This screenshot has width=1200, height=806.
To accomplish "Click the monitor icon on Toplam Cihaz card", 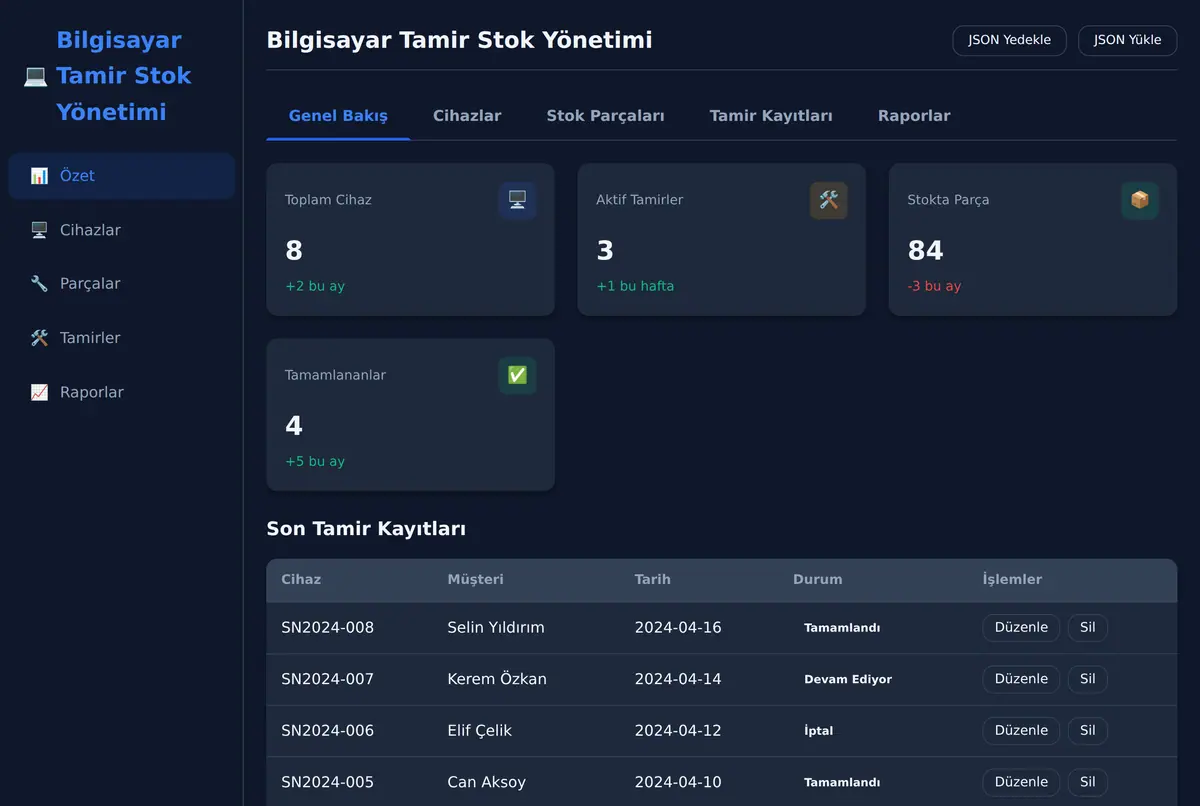I will click(x=517, y=200).
